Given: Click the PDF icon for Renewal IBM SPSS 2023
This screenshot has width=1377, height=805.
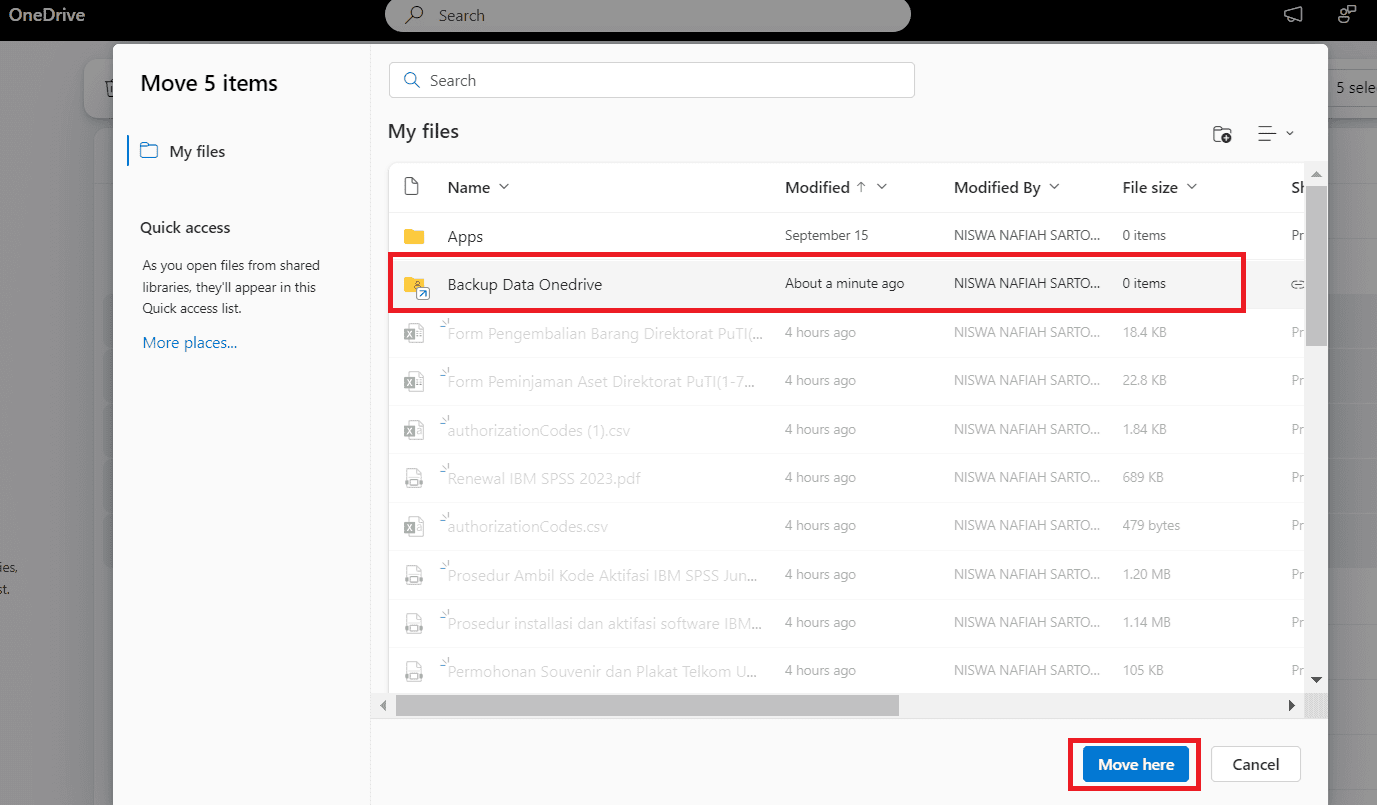Looking at the screenshot, I should pyautogui.click(x=413, y=478).
